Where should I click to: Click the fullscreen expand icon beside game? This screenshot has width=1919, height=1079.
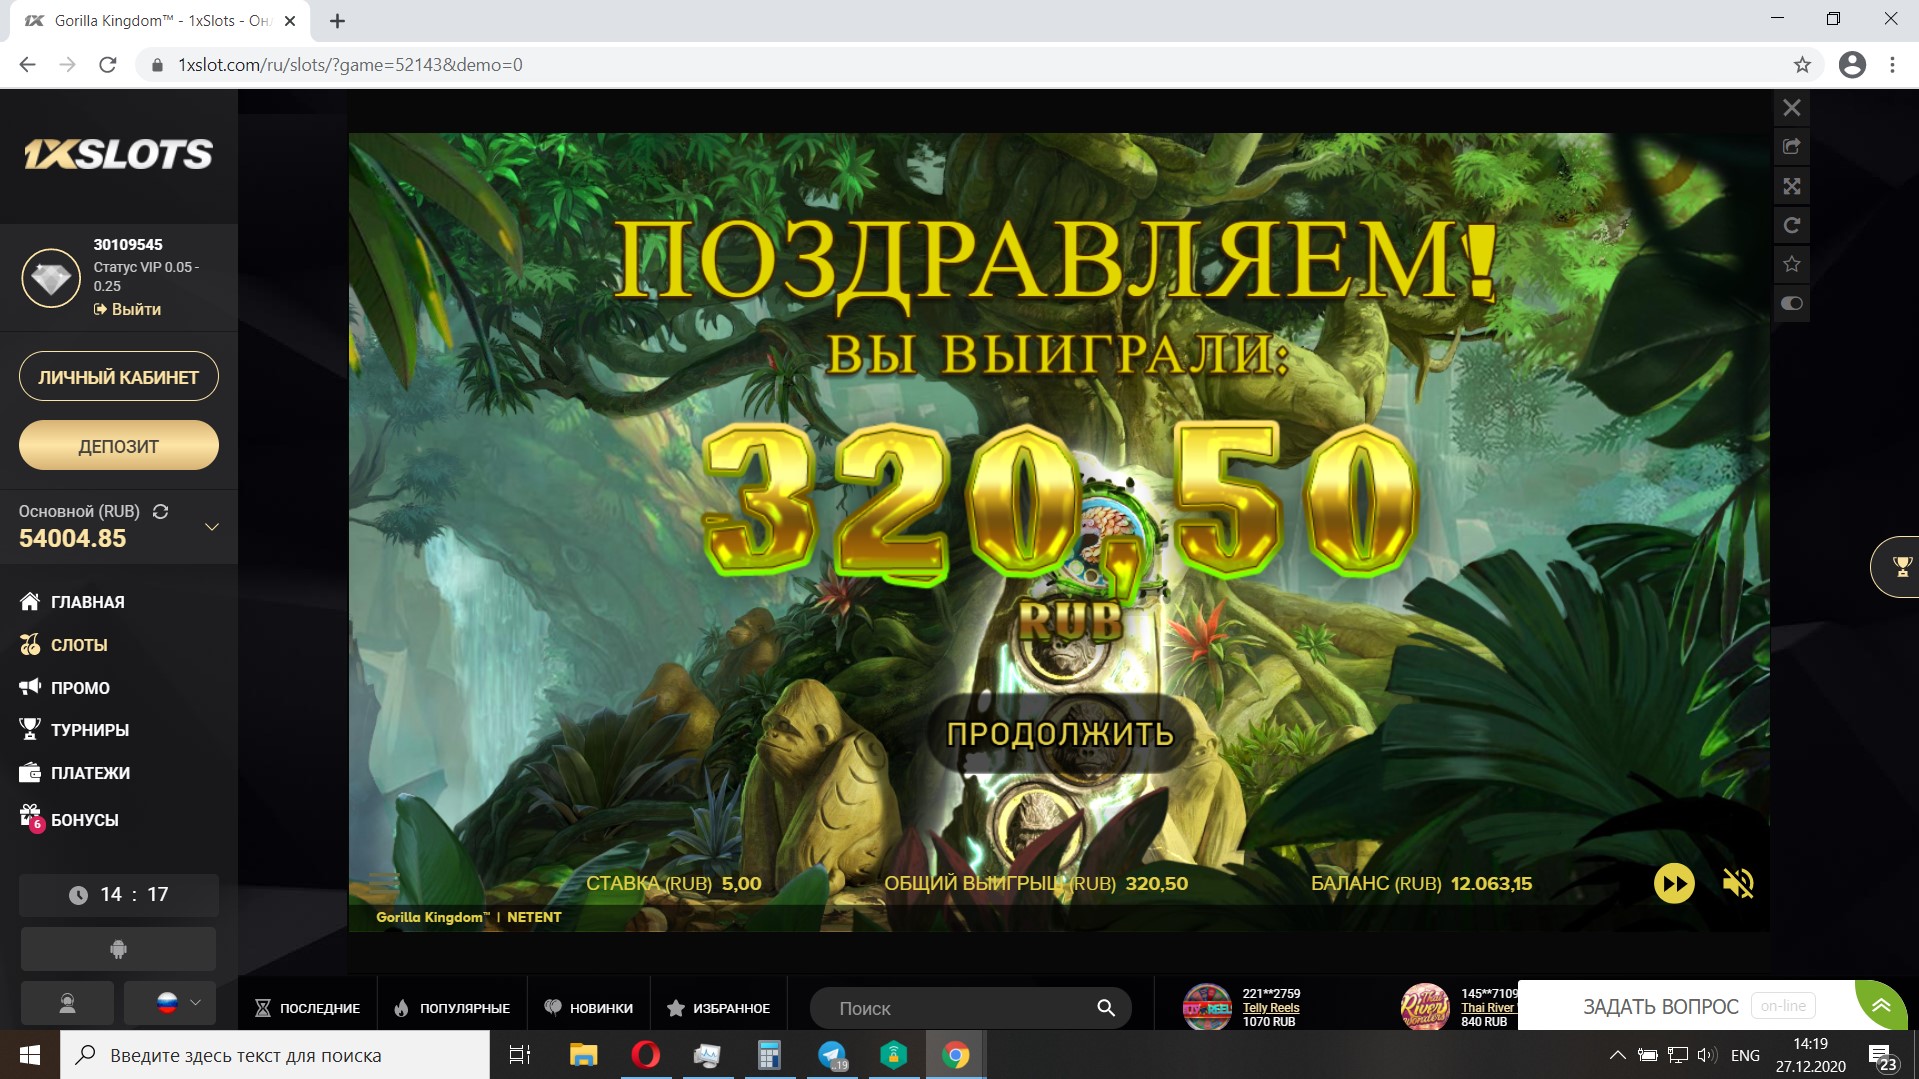(x=1791, y=186)
